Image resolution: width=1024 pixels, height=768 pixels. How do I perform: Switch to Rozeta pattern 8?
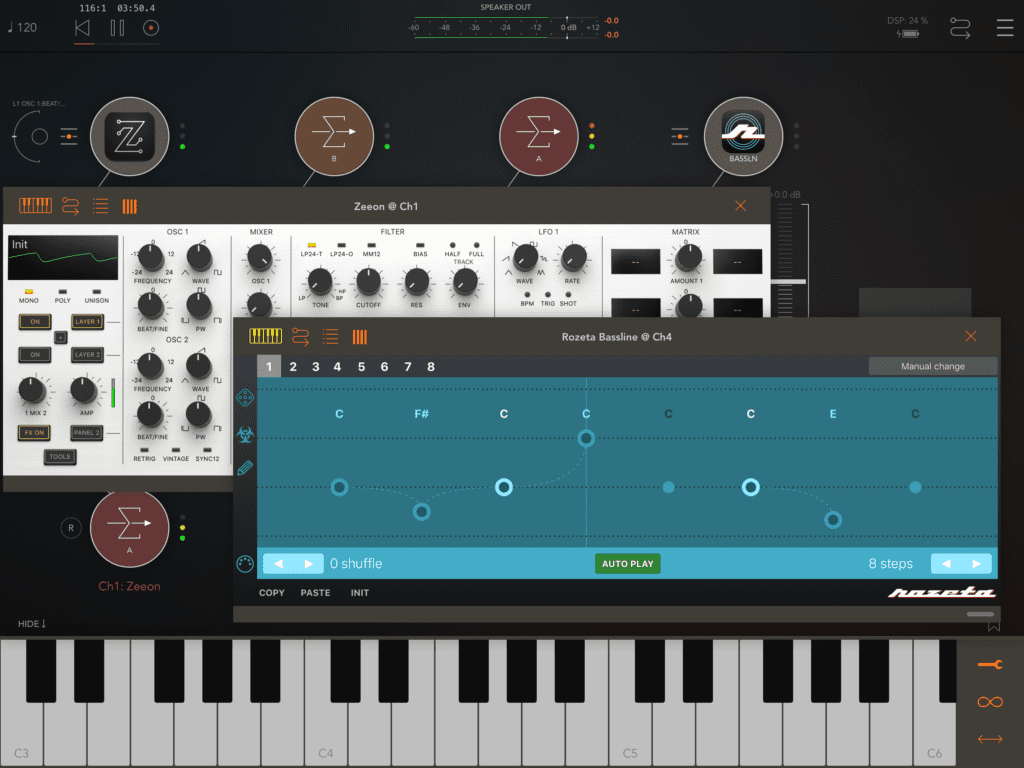point(431,366)
